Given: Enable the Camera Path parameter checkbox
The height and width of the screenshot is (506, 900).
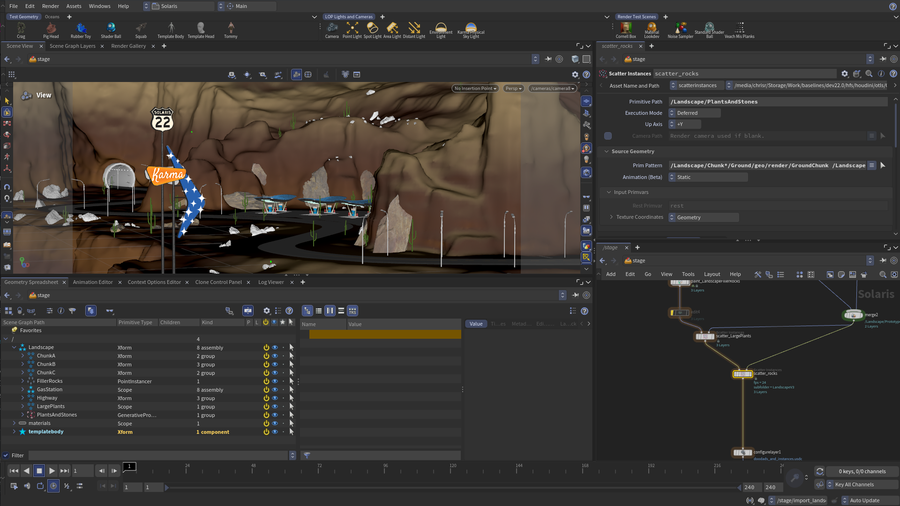Looking at the screenshot, I should point(608,136).
